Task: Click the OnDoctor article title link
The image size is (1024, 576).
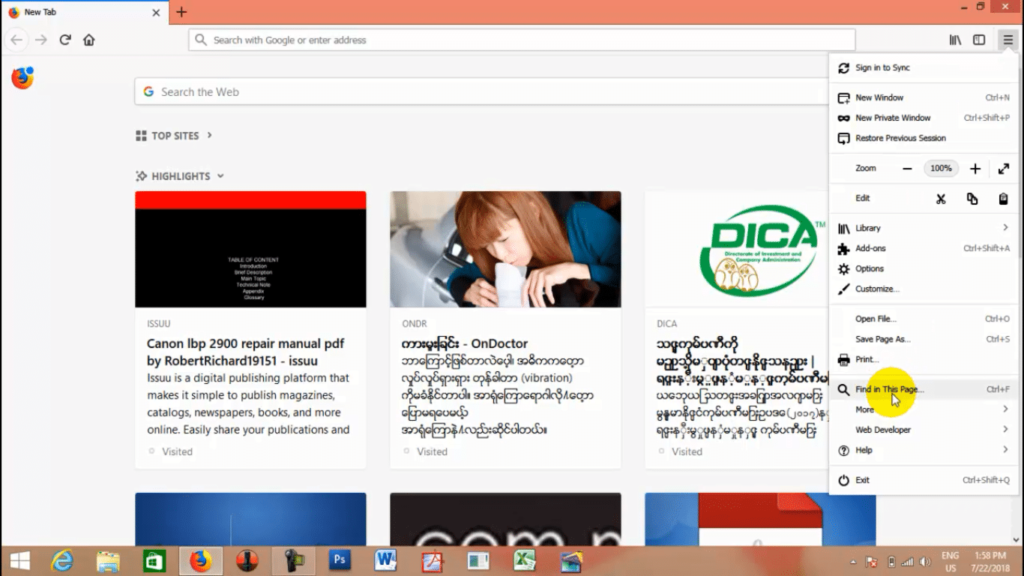Action: click(464, 344)
